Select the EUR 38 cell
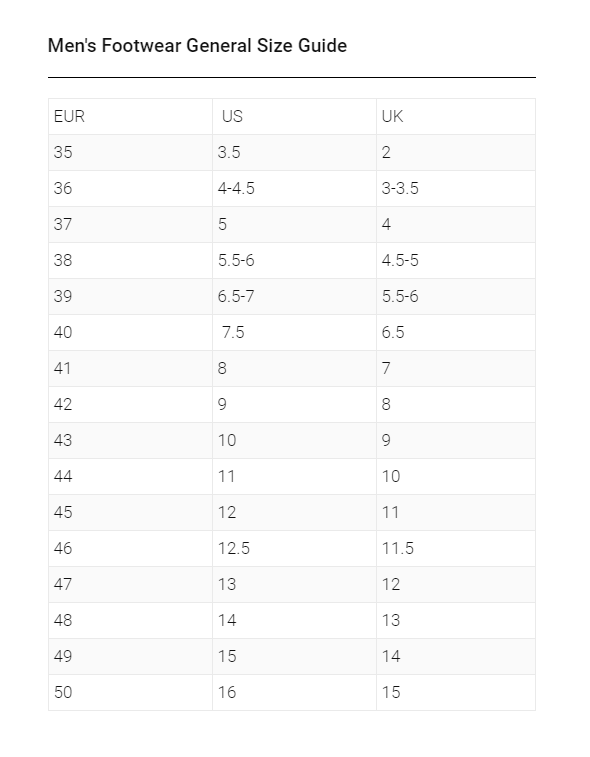Screen dimensions: 590x757 (x=130, y=261)
